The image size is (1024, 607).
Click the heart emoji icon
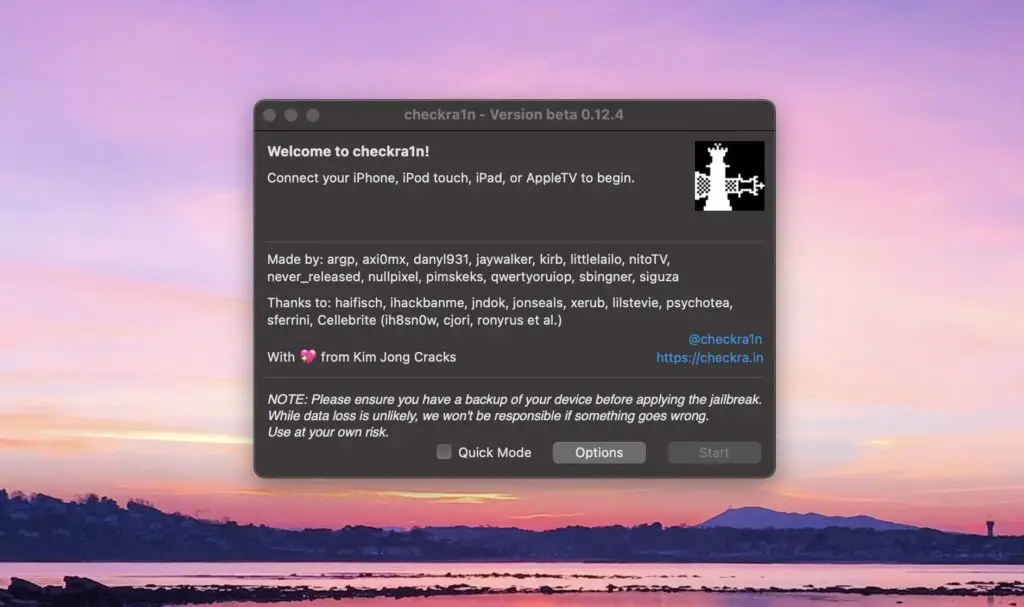click(308, 357)
